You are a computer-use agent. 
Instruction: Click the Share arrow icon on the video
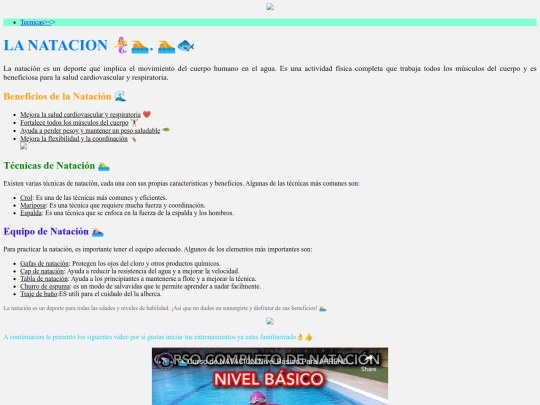click(x=368, y=360)
